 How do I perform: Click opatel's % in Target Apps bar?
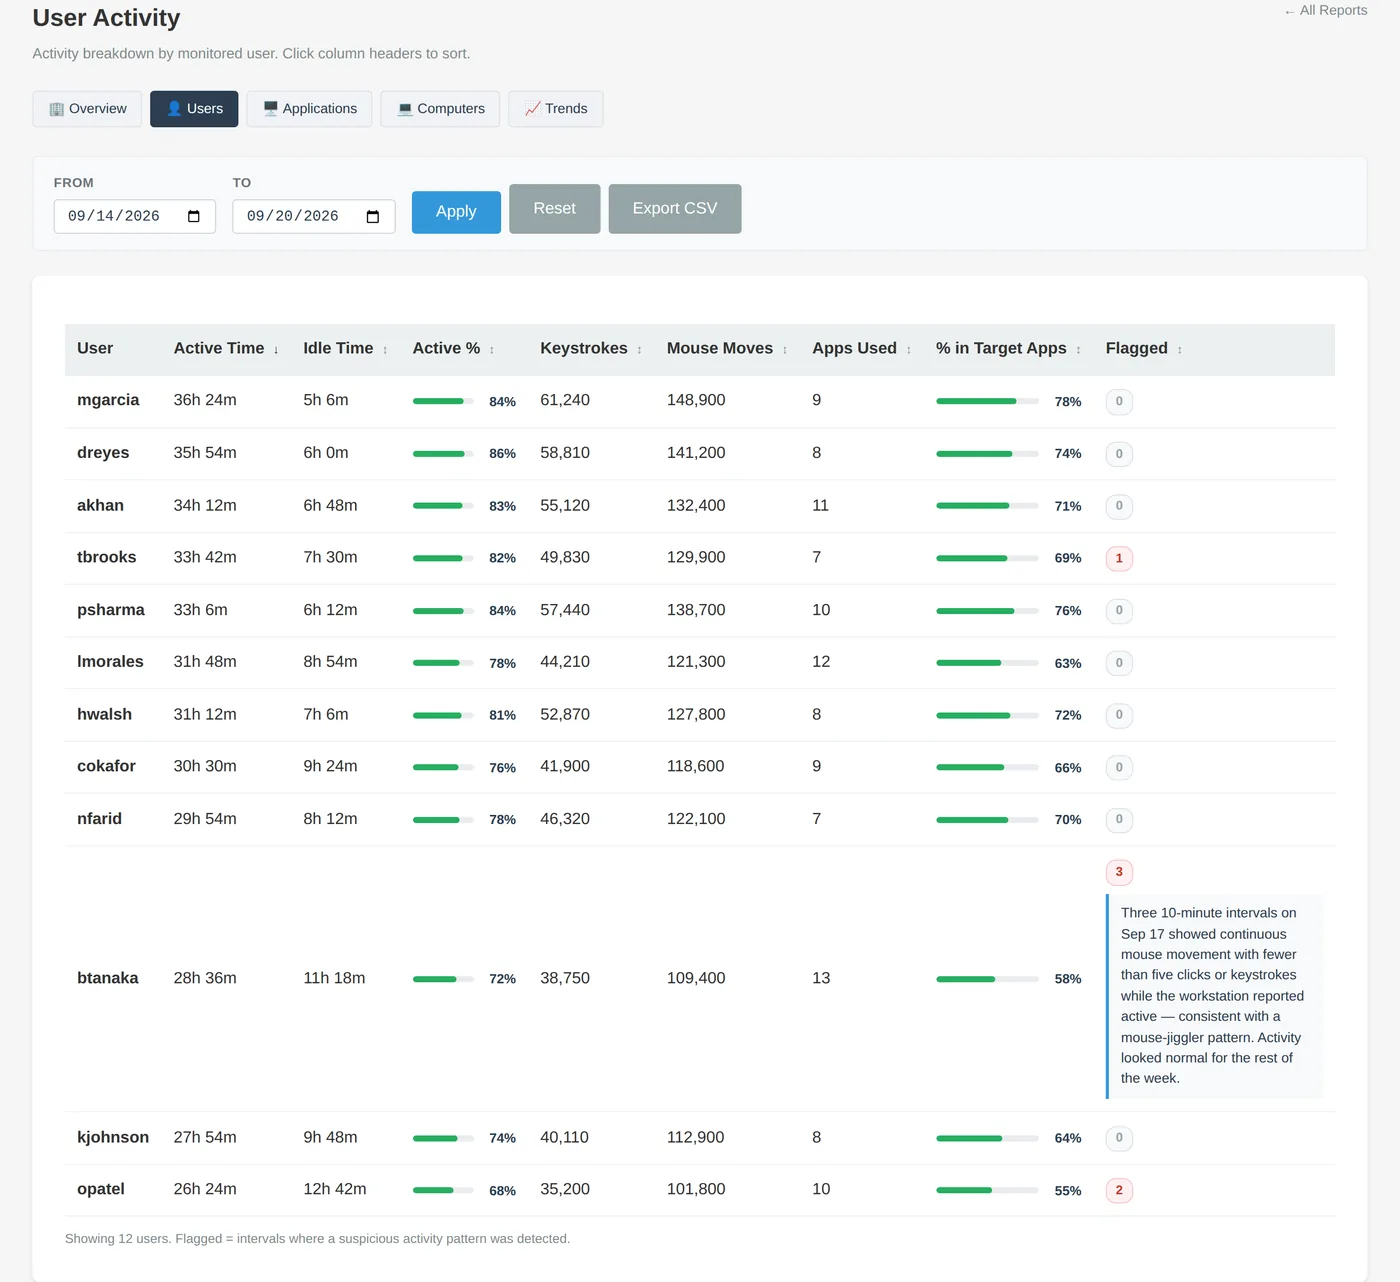coord(987,1190)
